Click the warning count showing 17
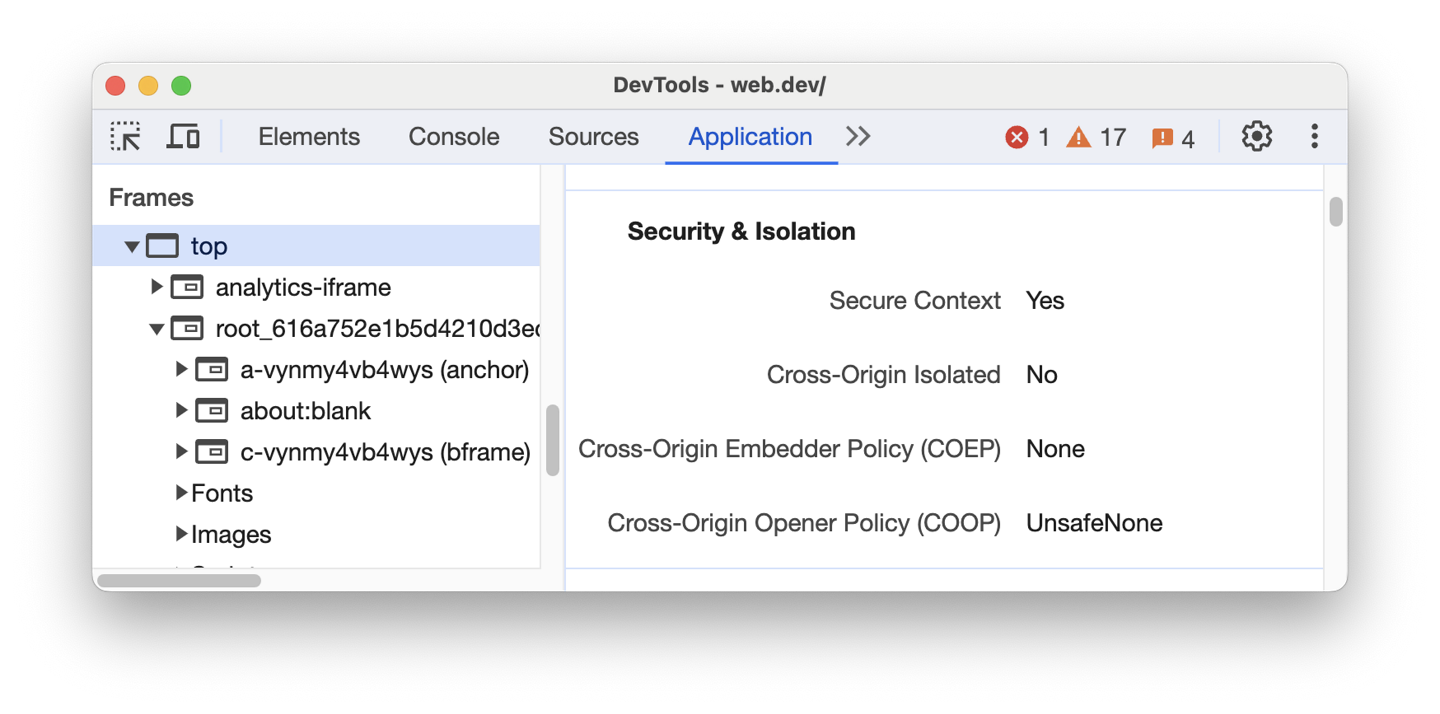The width and height of the screenshot is (1440, 714). tap(1096, 137)
